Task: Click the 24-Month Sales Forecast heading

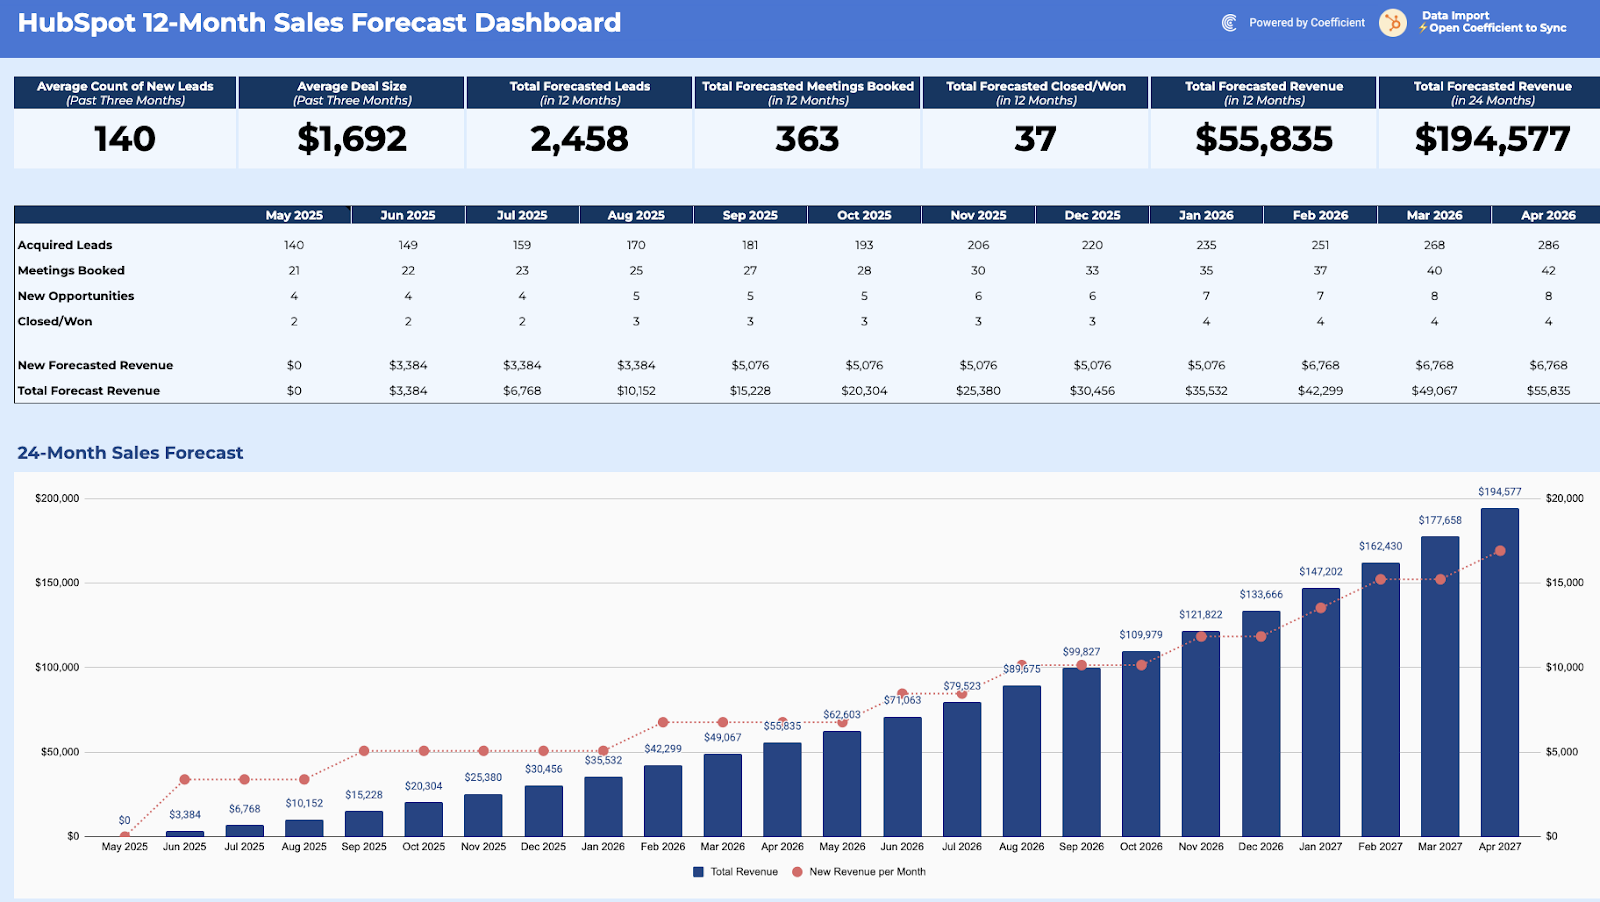Action: [130, 453]
